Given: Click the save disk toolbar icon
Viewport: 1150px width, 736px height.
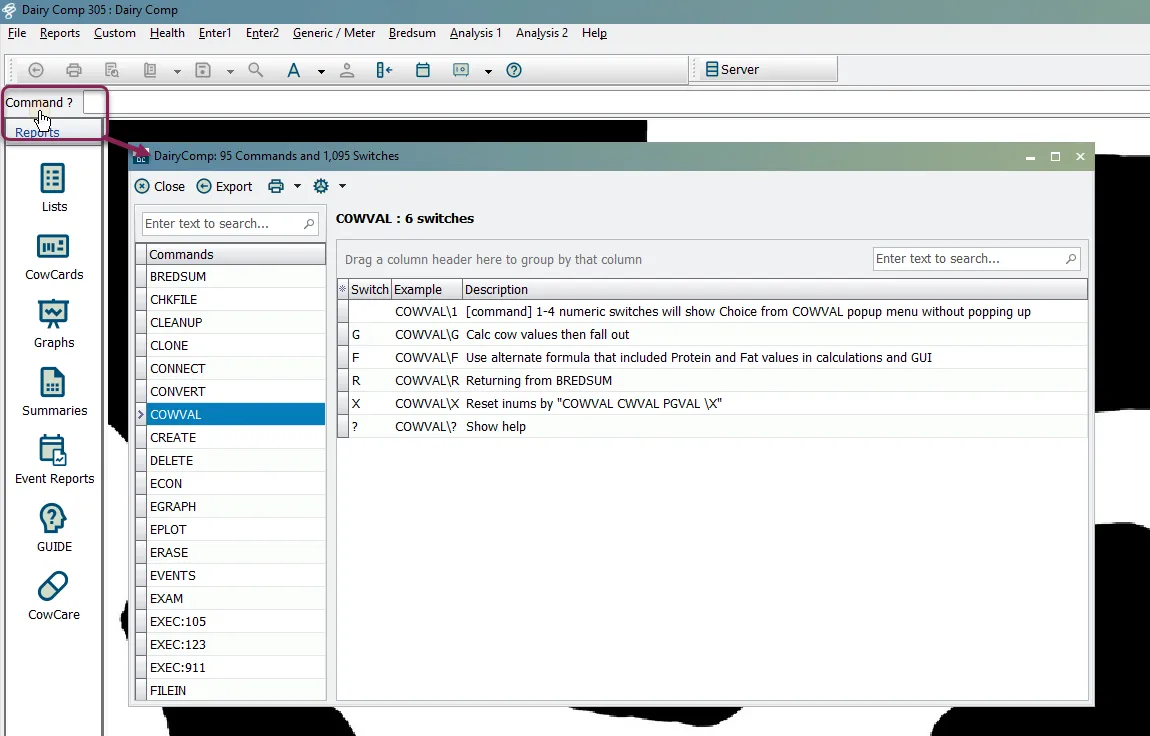Looking at the screenshot, I should click(x=203, y=70).
